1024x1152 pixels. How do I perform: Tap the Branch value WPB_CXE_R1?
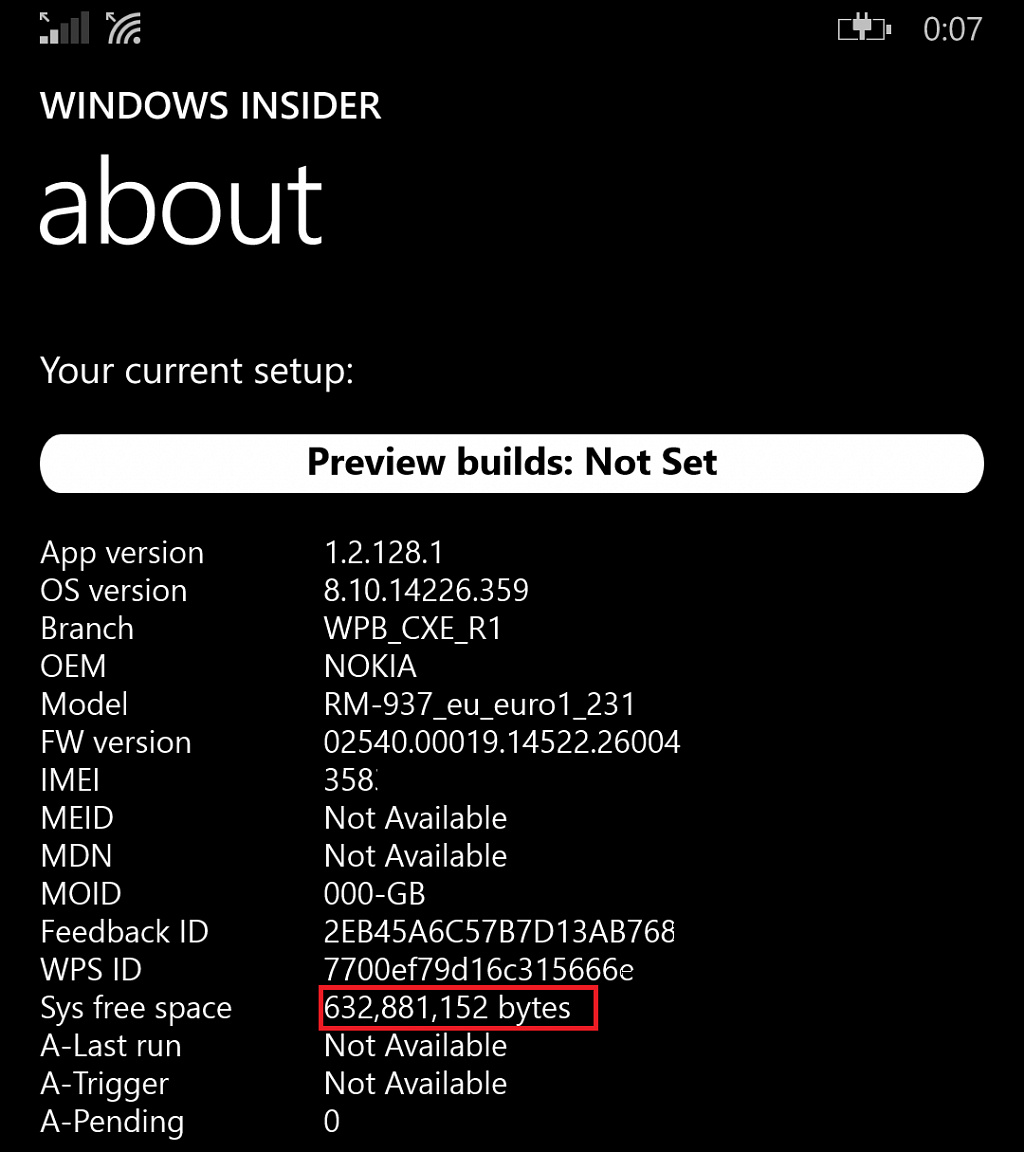click(x=413, y=628)
